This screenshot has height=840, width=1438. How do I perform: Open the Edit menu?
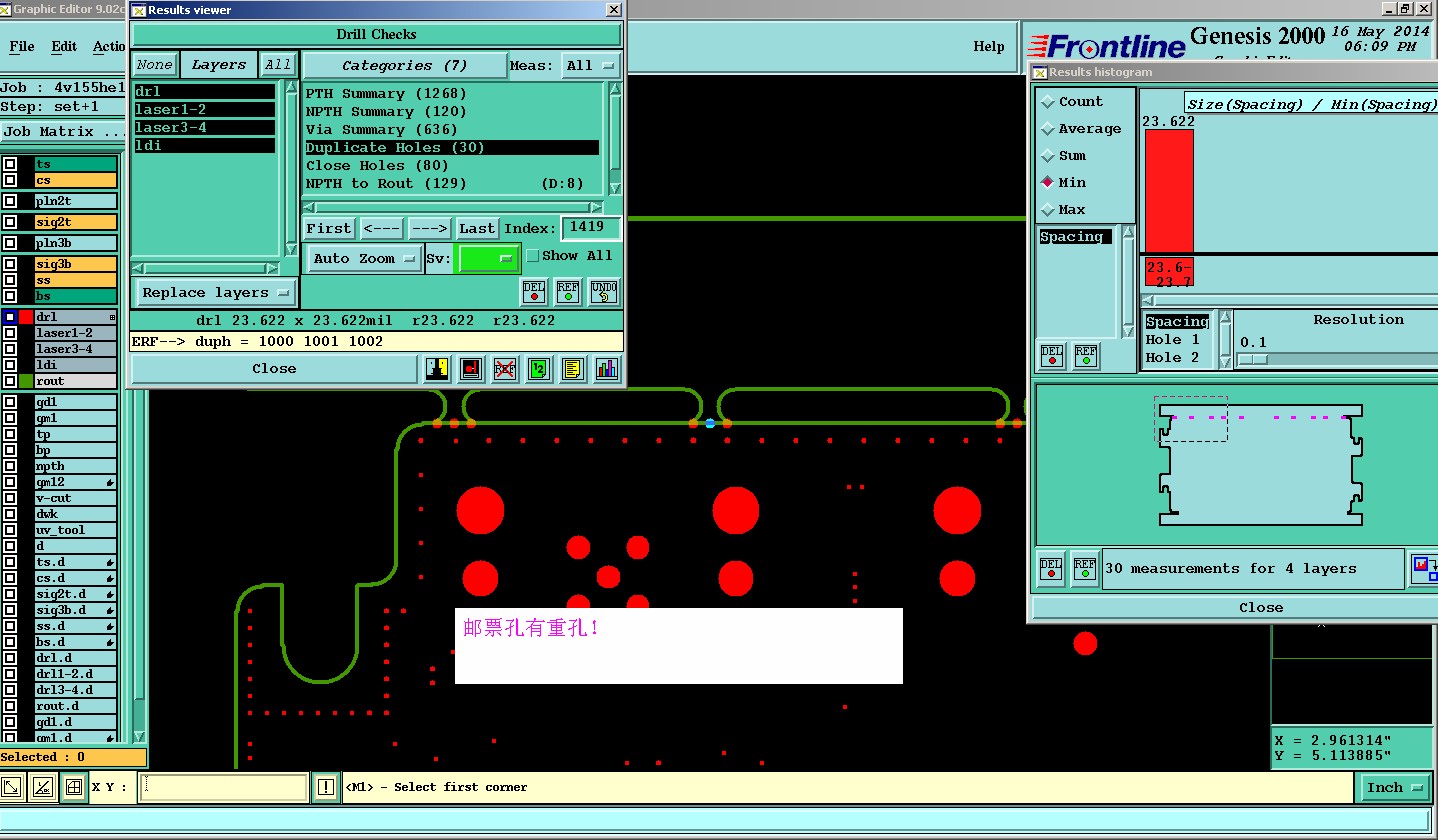tap(64, 46)
